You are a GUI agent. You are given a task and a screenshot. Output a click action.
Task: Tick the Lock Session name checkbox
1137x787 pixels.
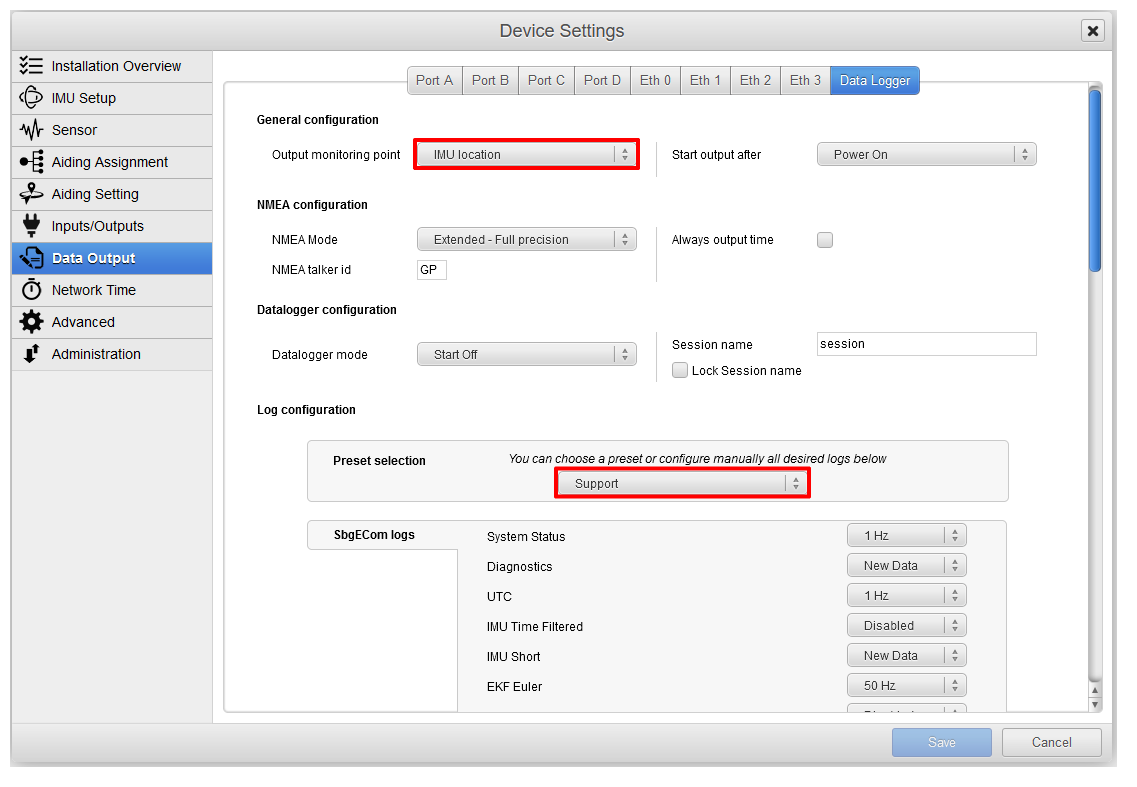(x=679, y=371)
